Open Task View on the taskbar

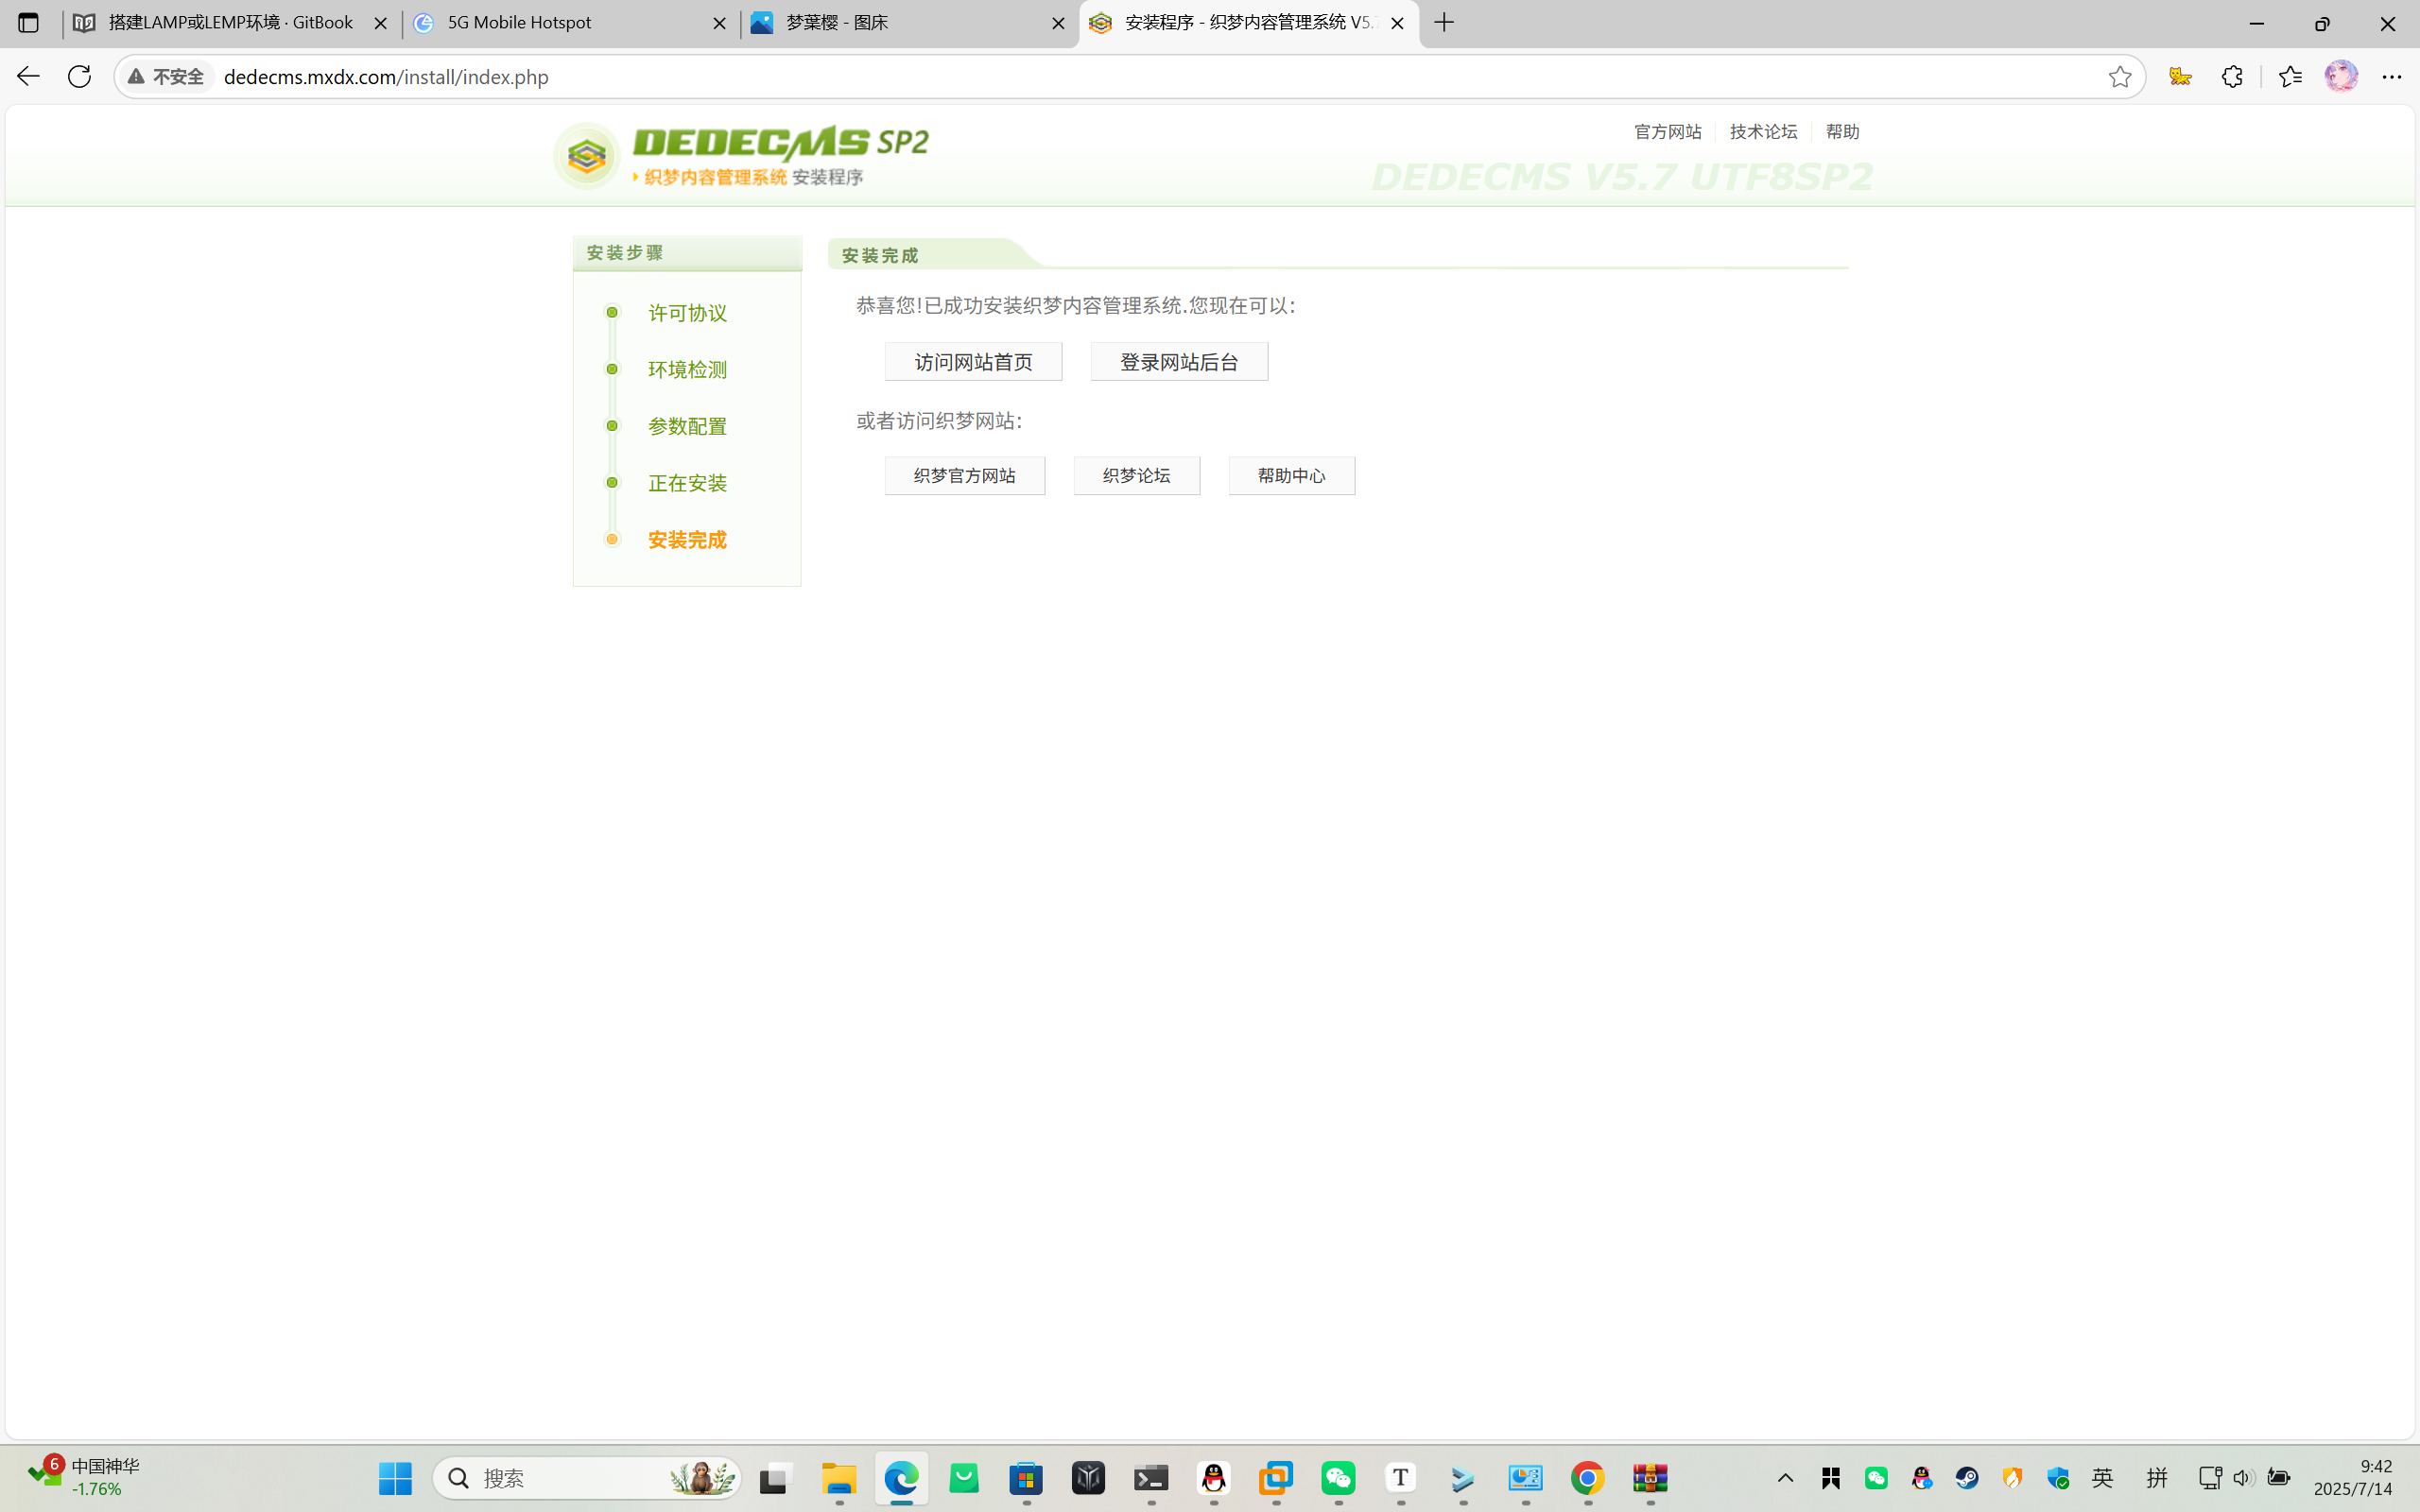[x=774, y=1478]
